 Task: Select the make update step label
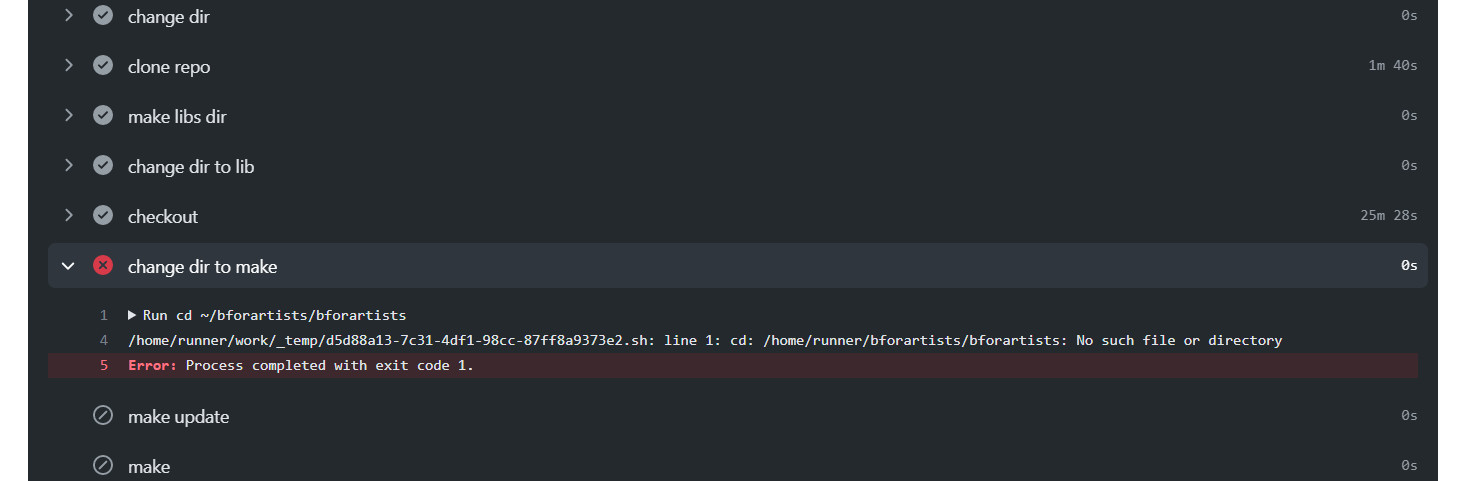click(178, 417)
